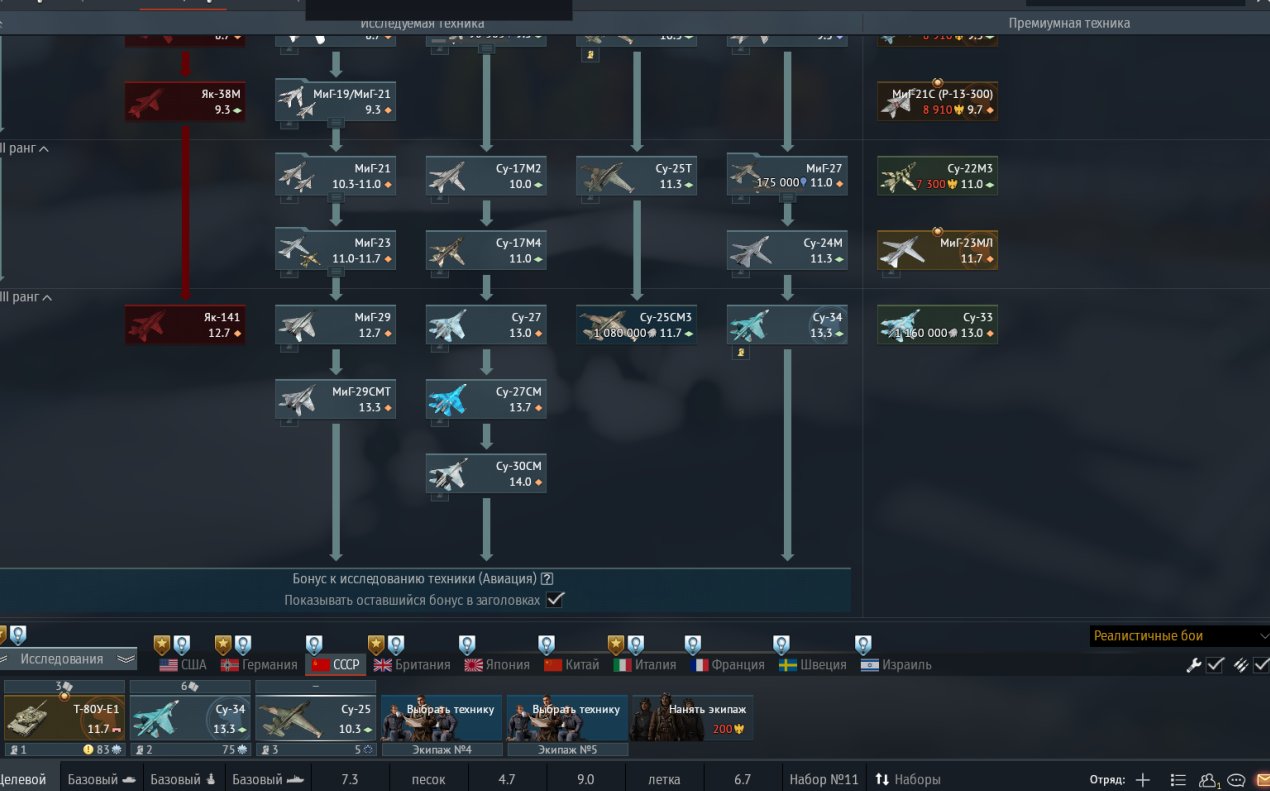Viewport: 1270px width, 791px height.
Task: Click Выбрать технику for Экипаж №4
Action: point(442,717)
